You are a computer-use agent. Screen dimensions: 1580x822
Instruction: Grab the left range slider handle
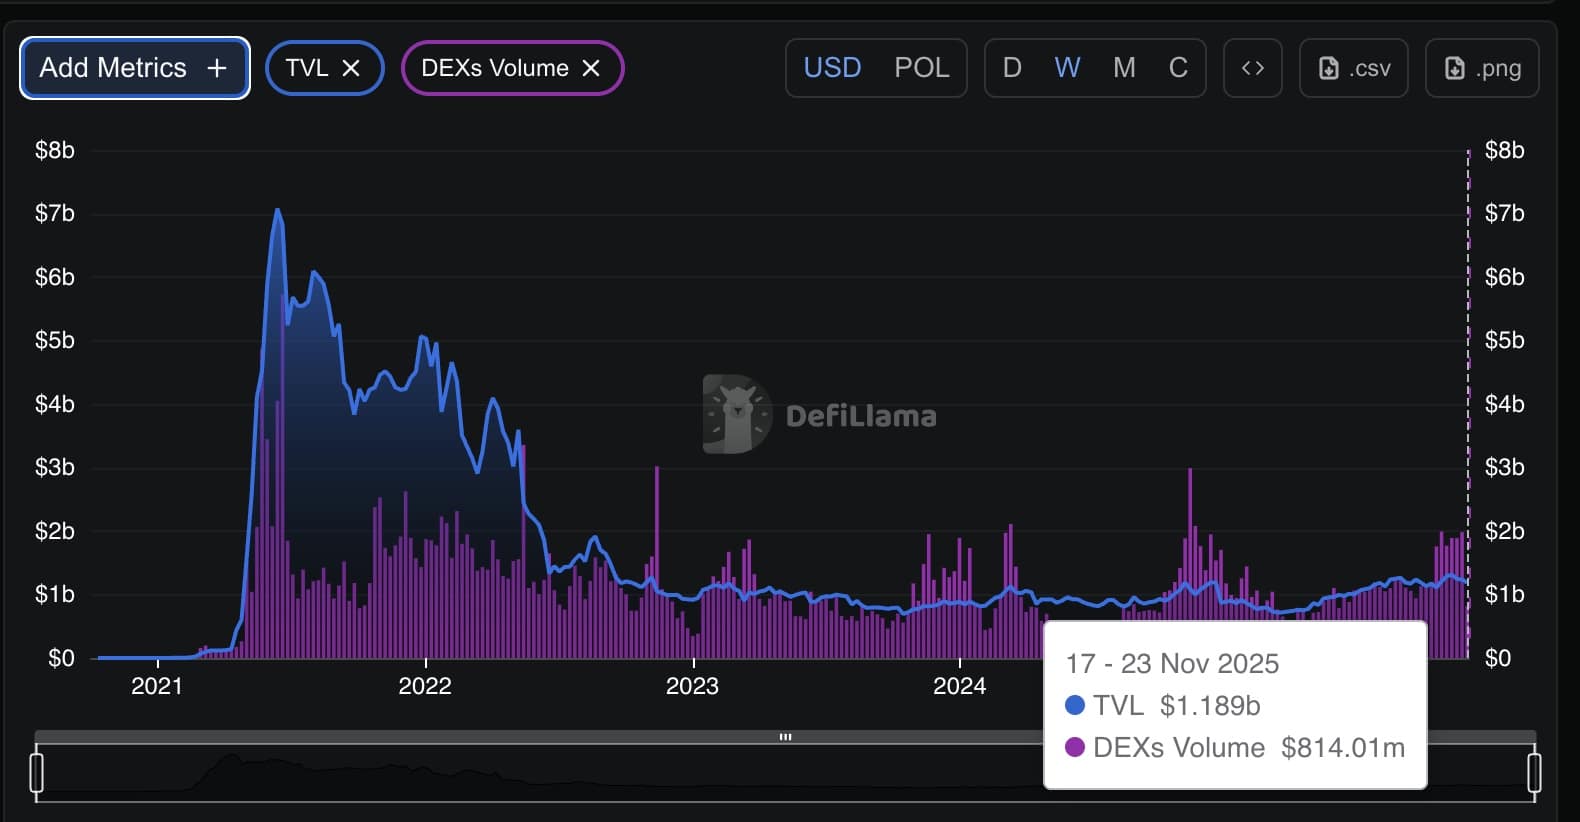point(37,772)
